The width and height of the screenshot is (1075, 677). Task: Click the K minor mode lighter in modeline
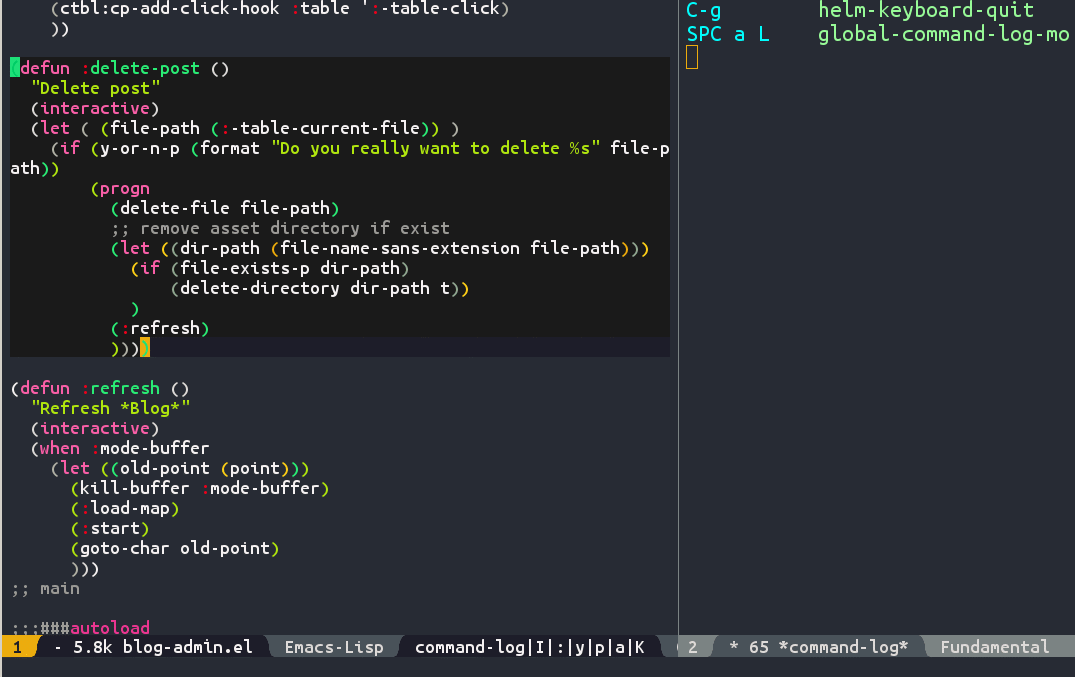point(639,647)
